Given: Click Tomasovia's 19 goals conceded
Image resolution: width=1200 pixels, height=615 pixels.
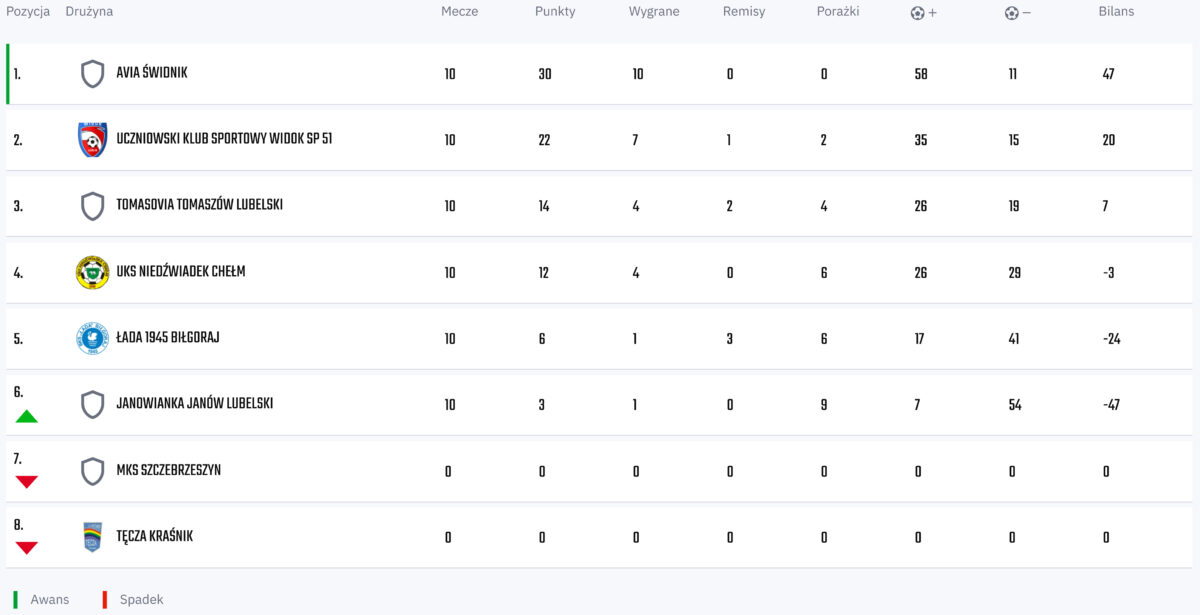Looking at the screenshot, I should [1014, 206].
